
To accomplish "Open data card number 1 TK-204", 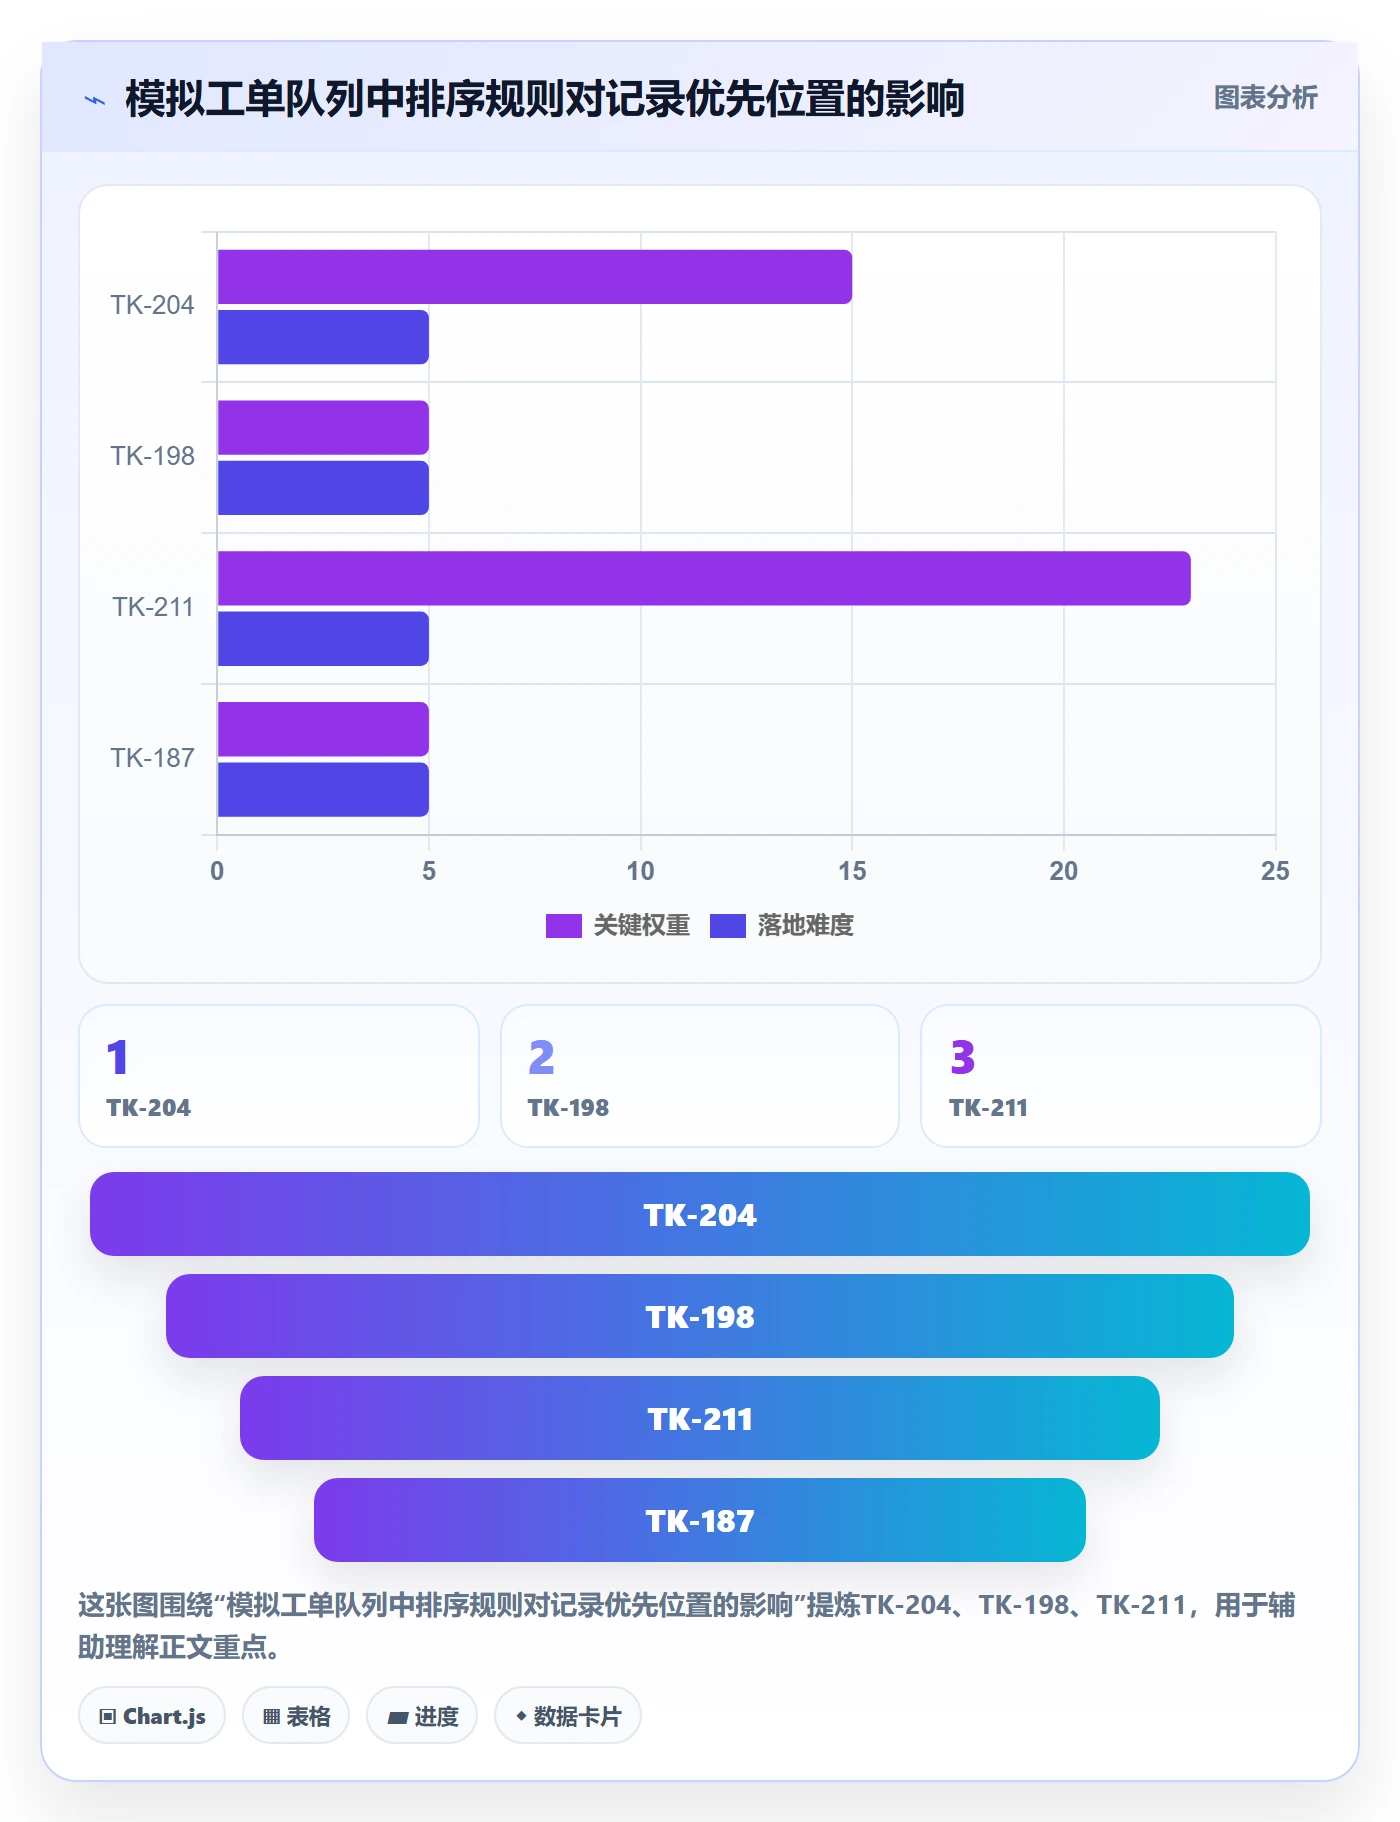I will [279, 1076].
